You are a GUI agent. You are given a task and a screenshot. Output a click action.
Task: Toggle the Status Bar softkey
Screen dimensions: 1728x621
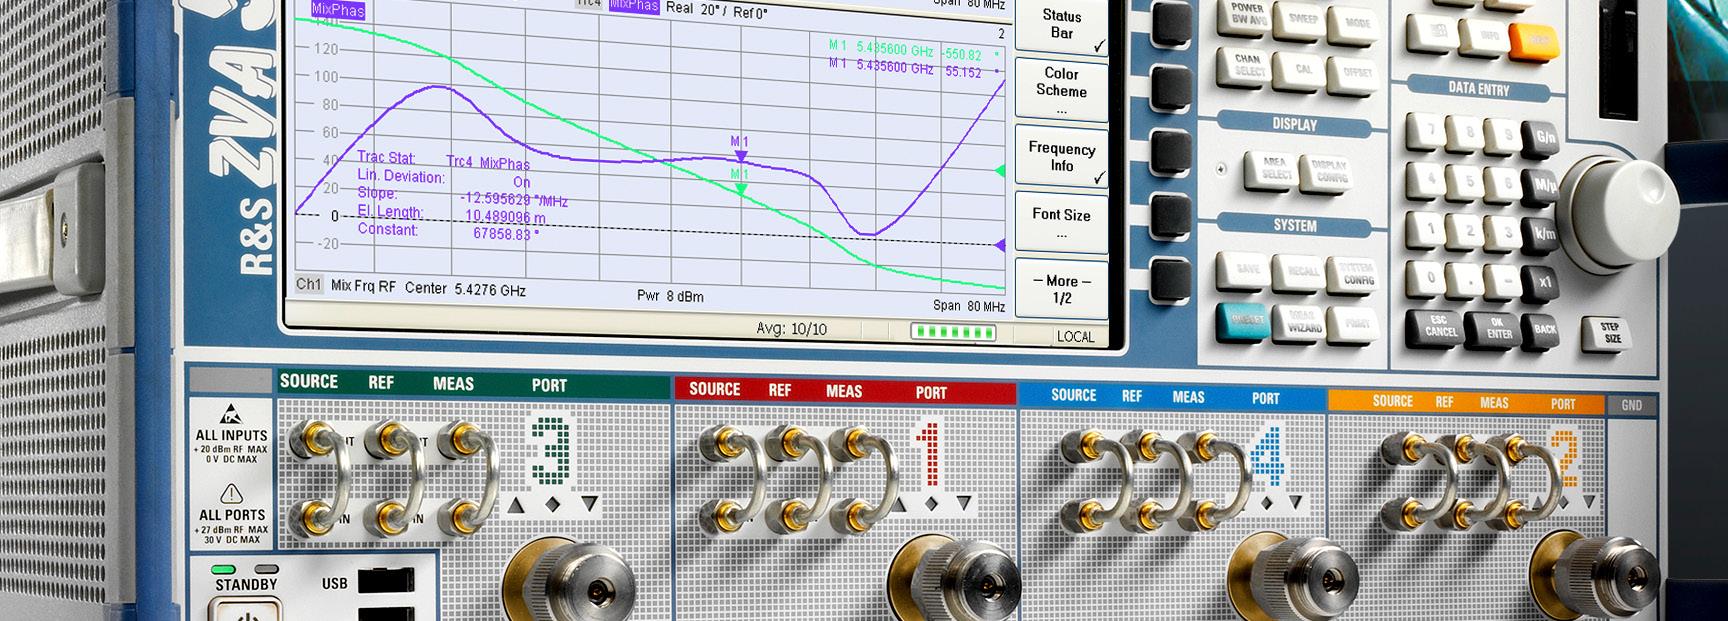tap(1062, 25)
